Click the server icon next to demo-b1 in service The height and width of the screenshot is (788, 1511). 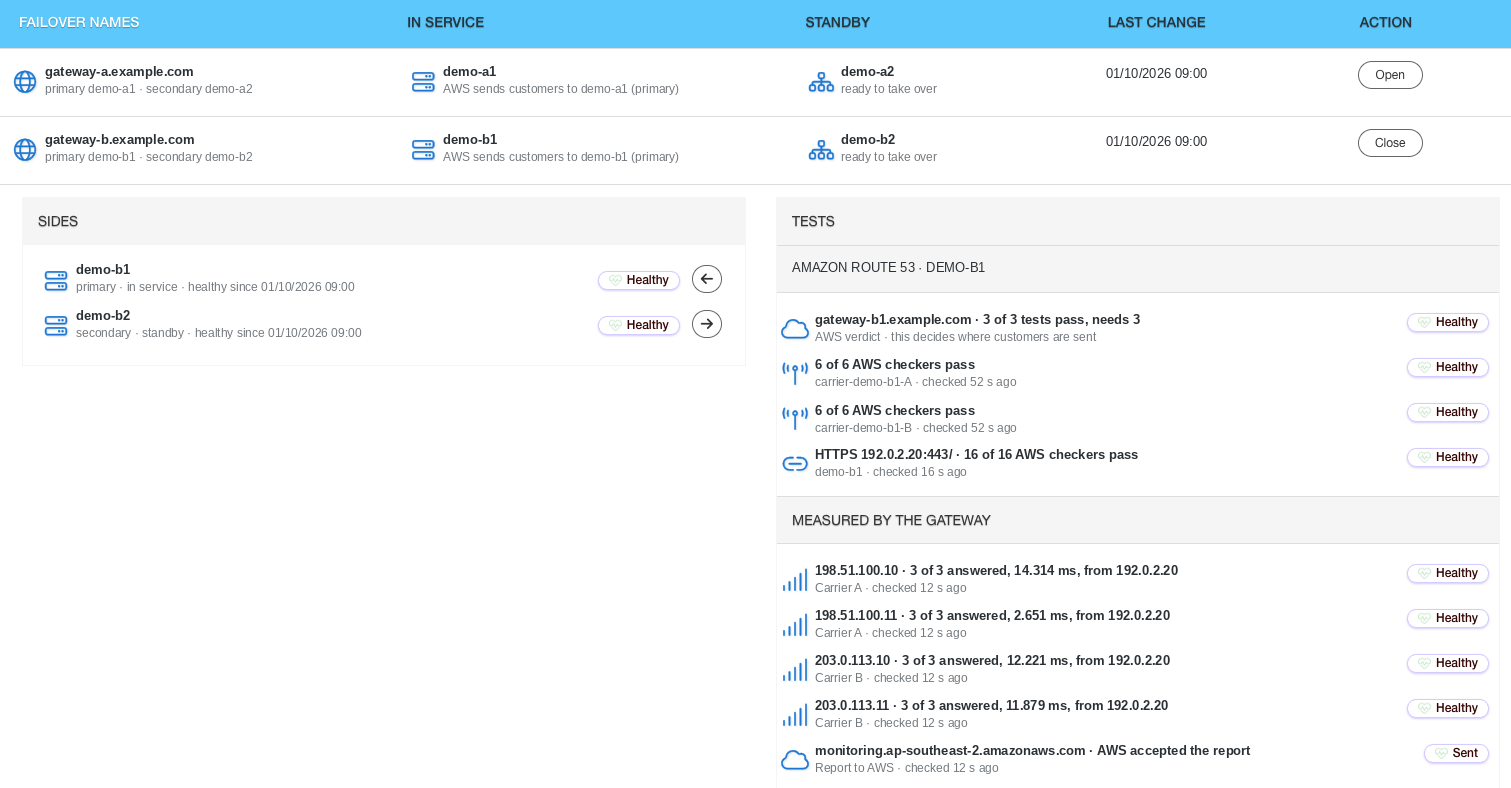point(423,150)
